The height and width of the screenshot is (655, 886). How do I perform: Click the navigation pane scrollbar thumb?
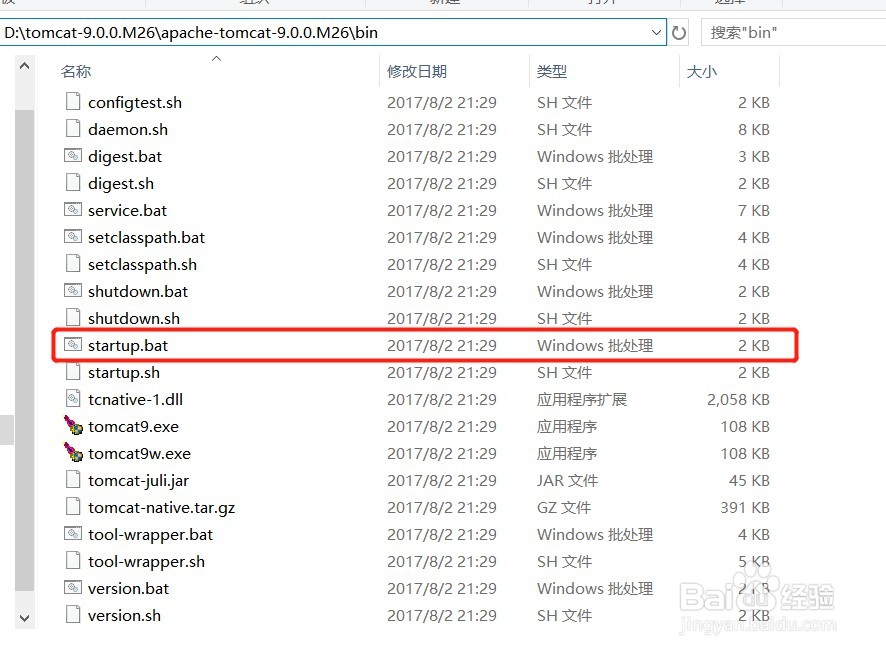tap(24, 350)
